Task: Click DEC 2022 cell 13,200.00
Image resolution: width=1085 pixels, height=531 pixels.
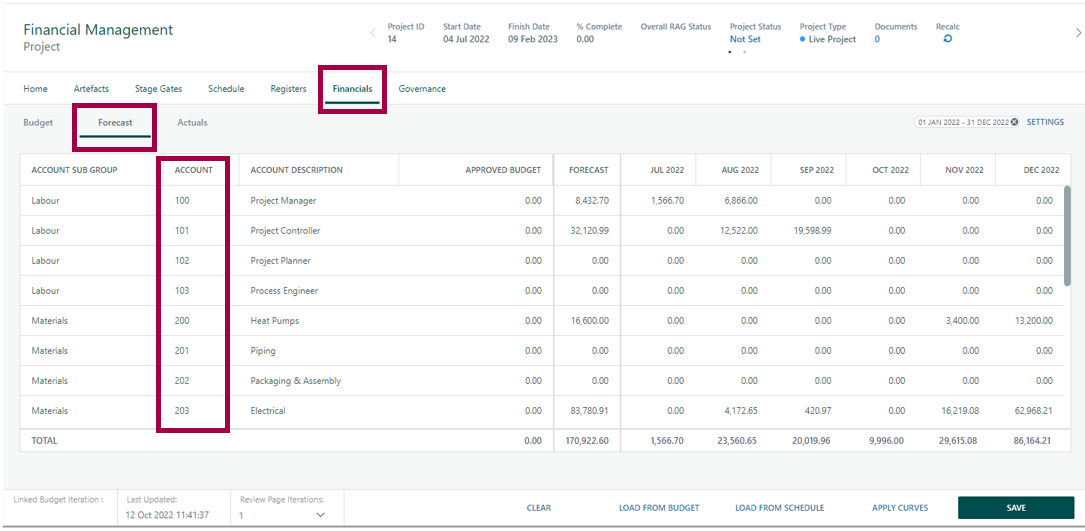Action: [x=1034, y=321]
